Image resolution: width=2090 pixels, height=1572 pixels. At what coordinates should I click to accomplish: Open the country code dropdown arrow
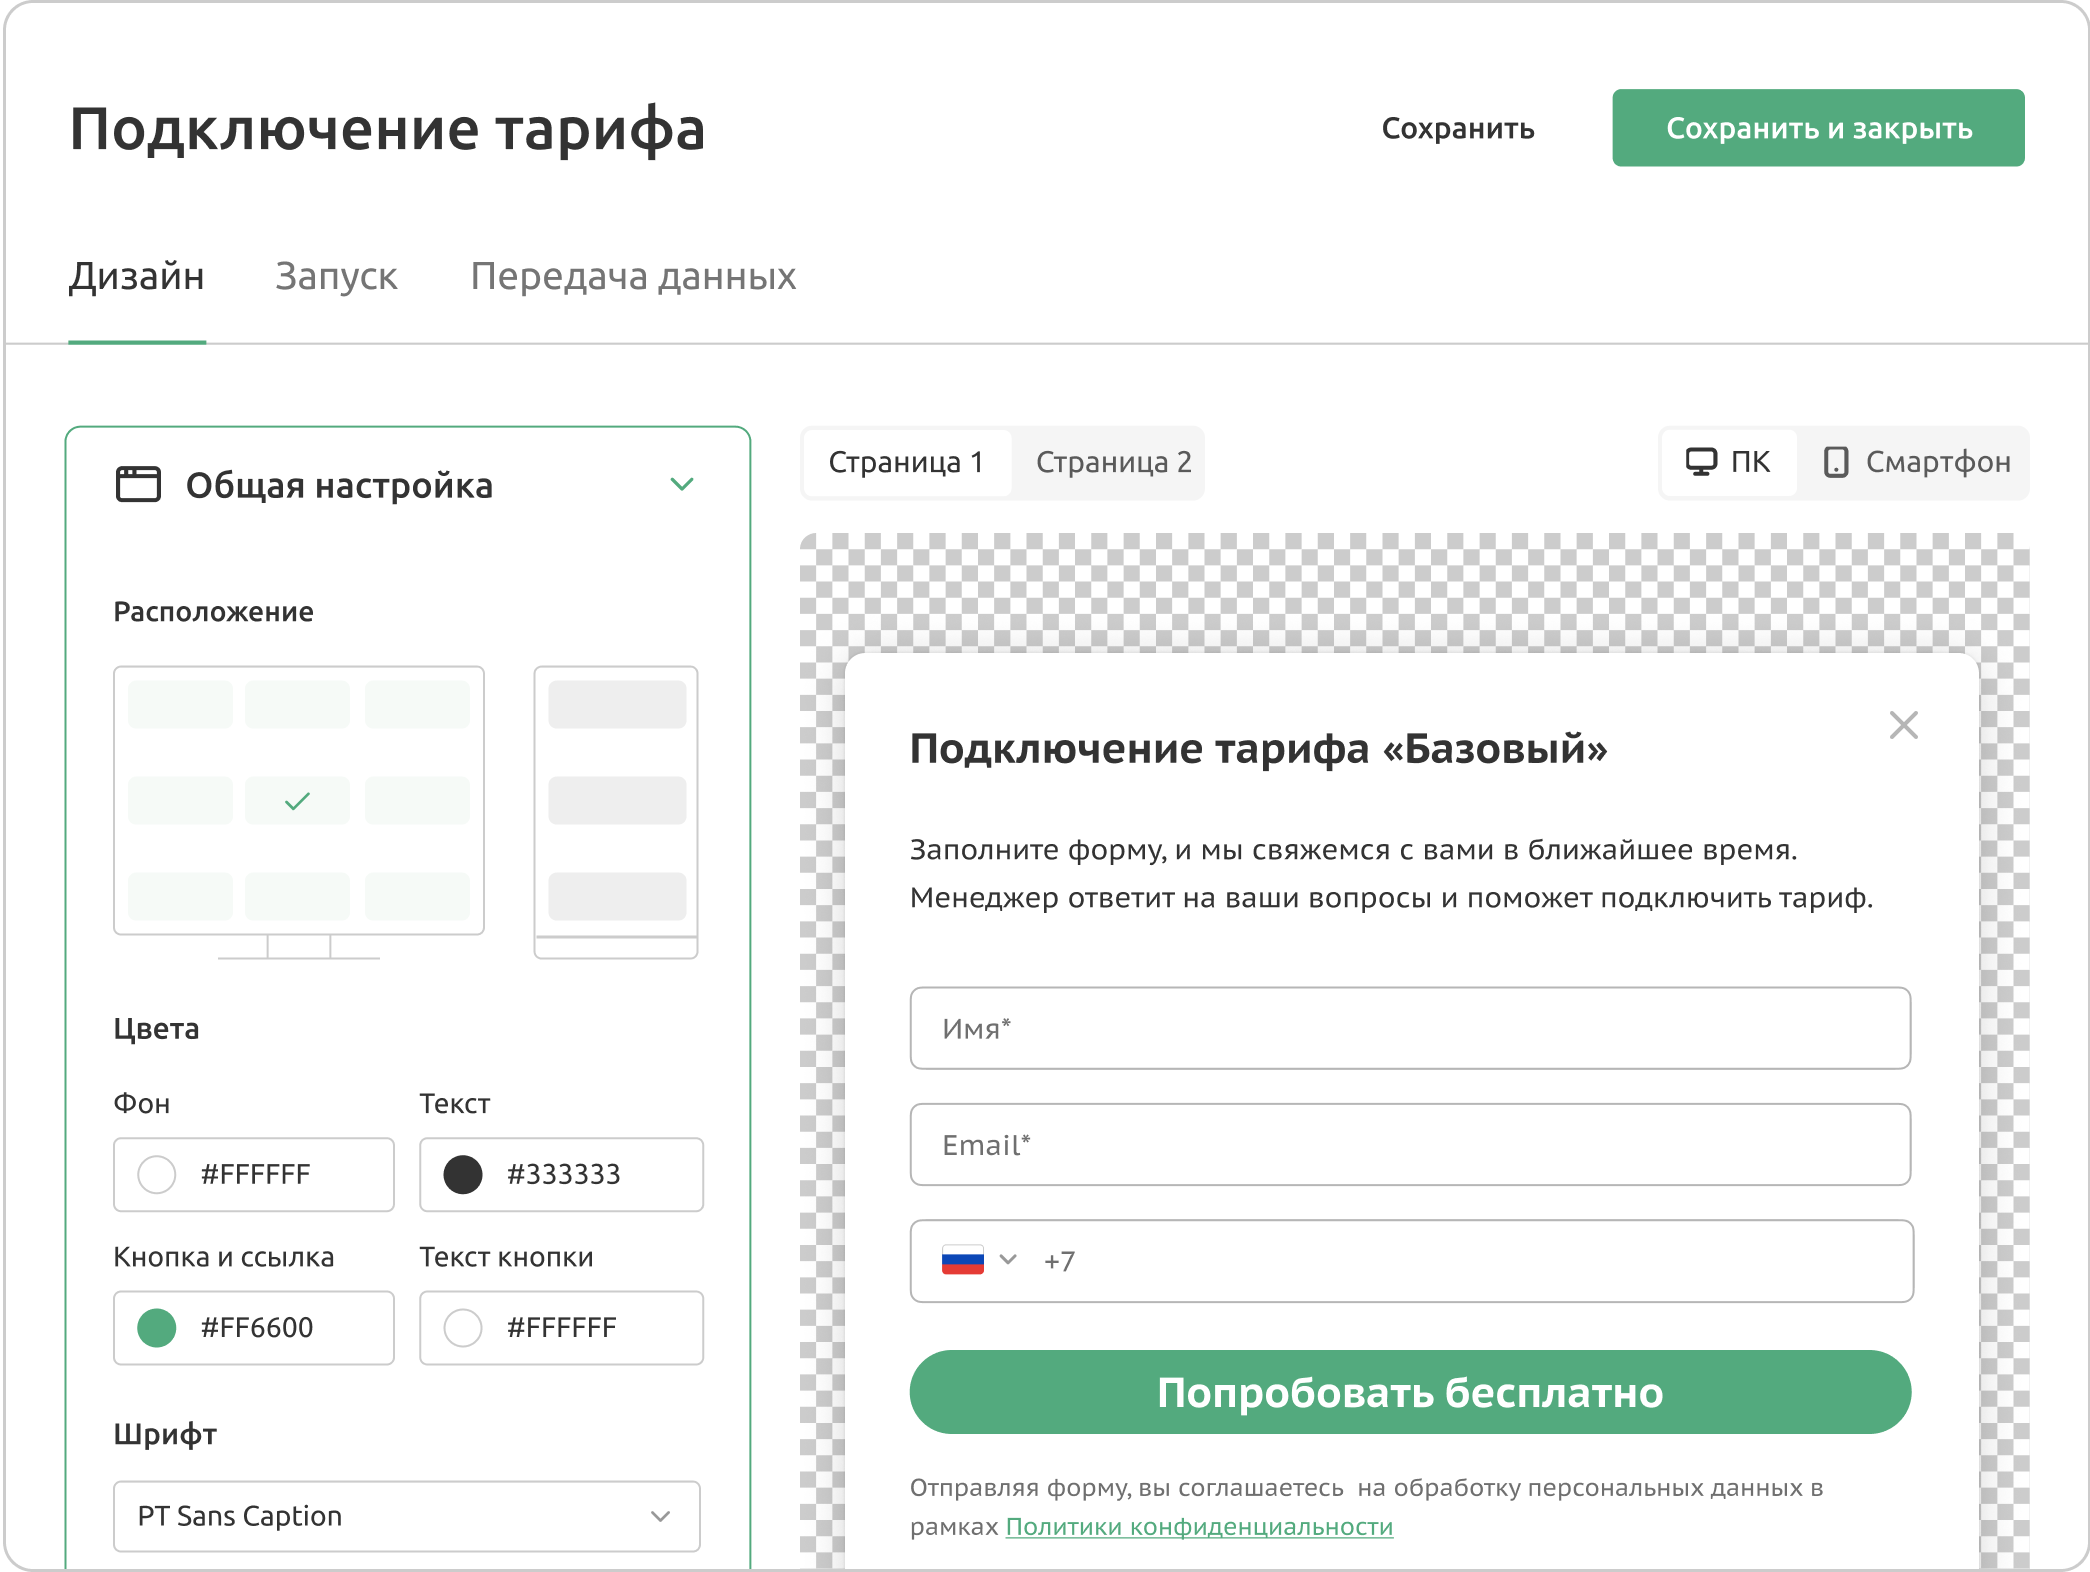click(x=1008, y=1260)
